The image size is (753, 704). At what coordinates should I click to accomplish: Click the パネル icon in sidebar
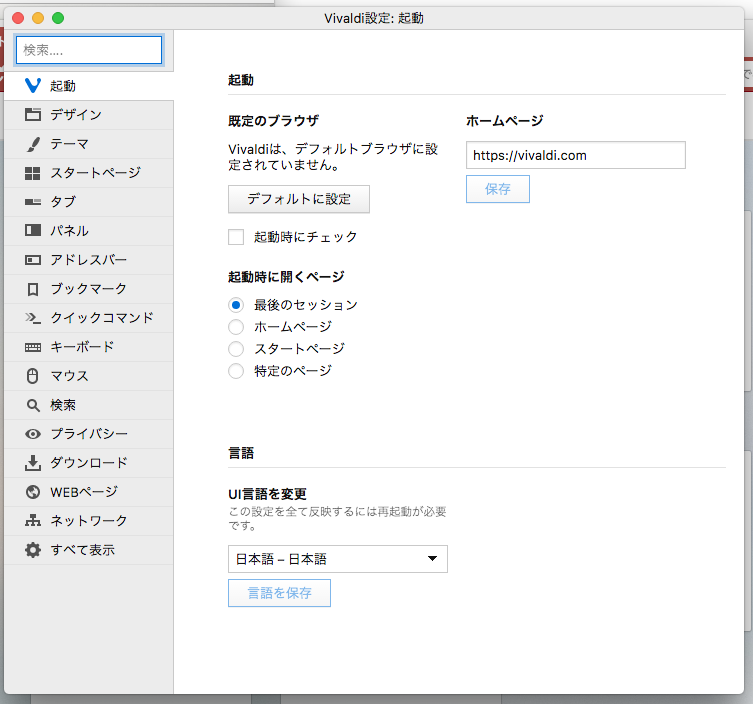(x=33, y=231)
